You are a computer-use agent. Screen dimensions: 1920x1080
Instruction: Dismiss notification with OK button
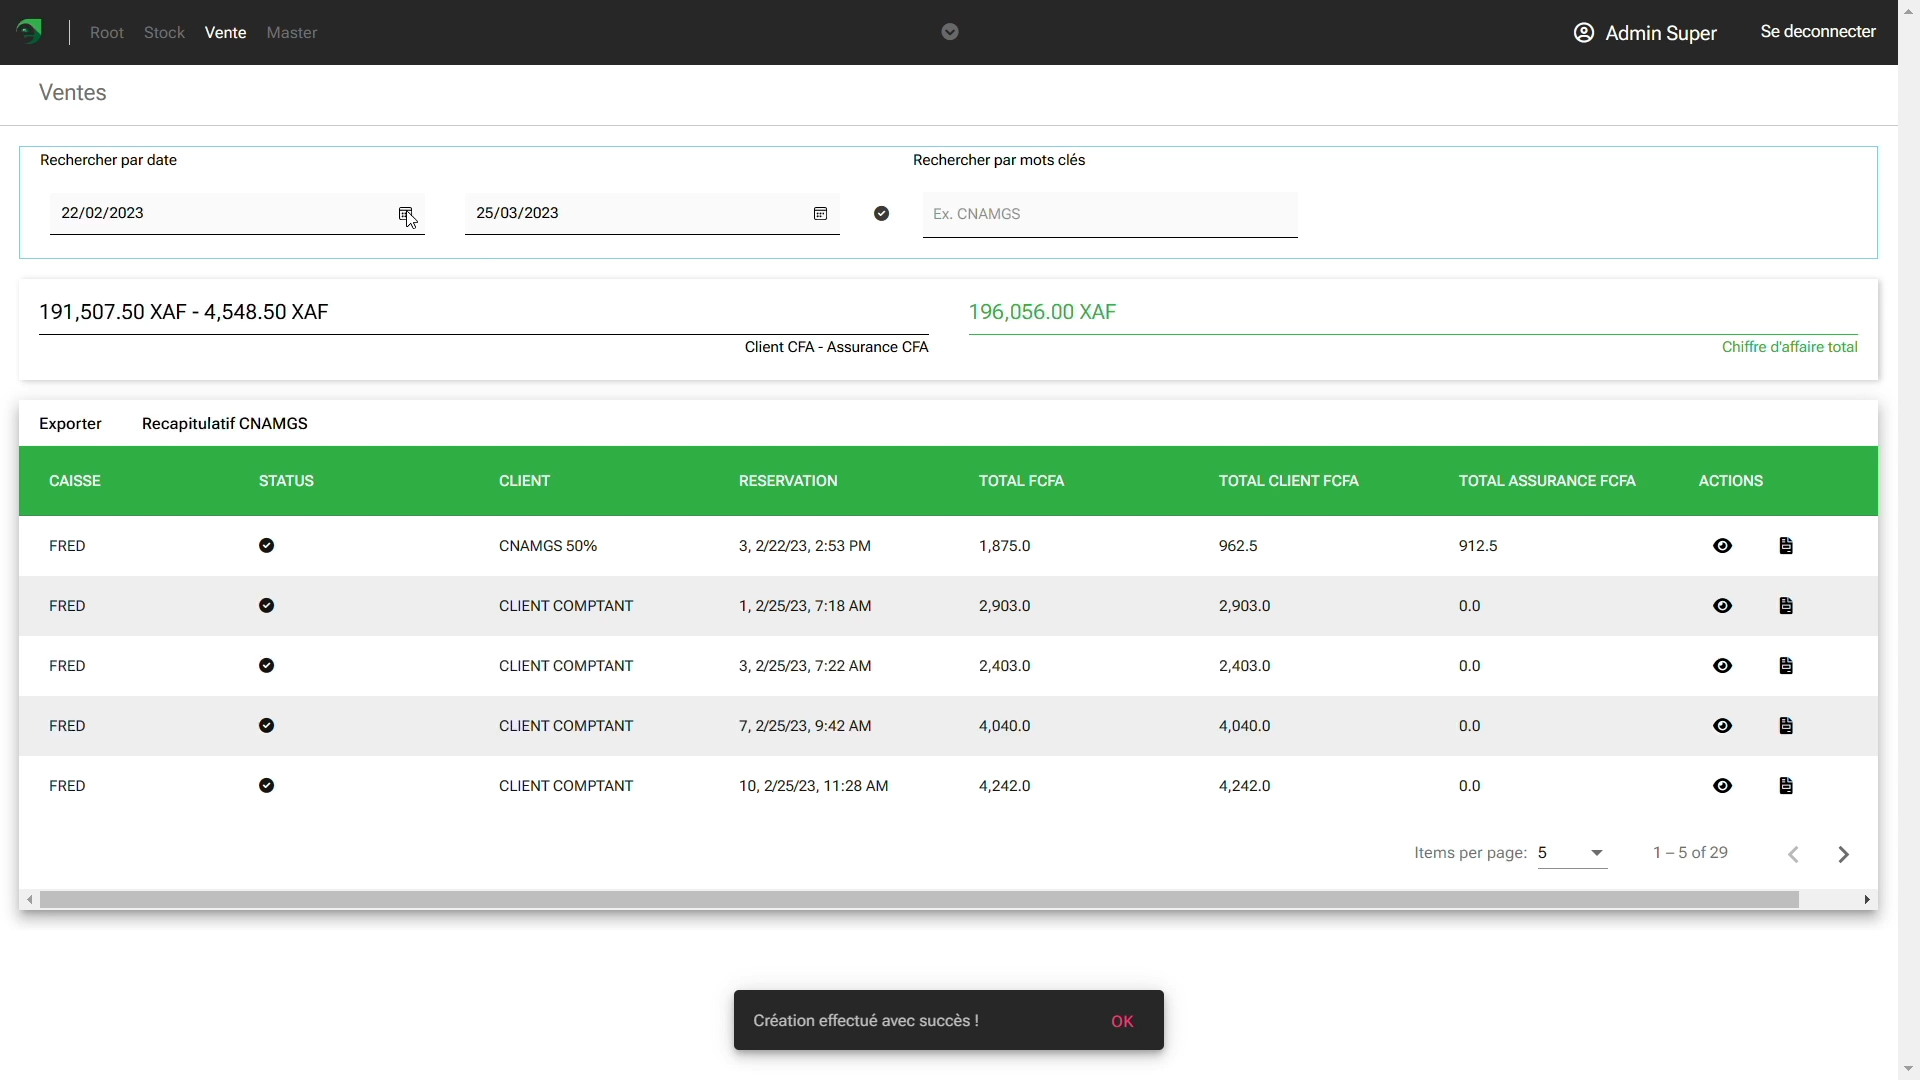pos(1122,1021)
